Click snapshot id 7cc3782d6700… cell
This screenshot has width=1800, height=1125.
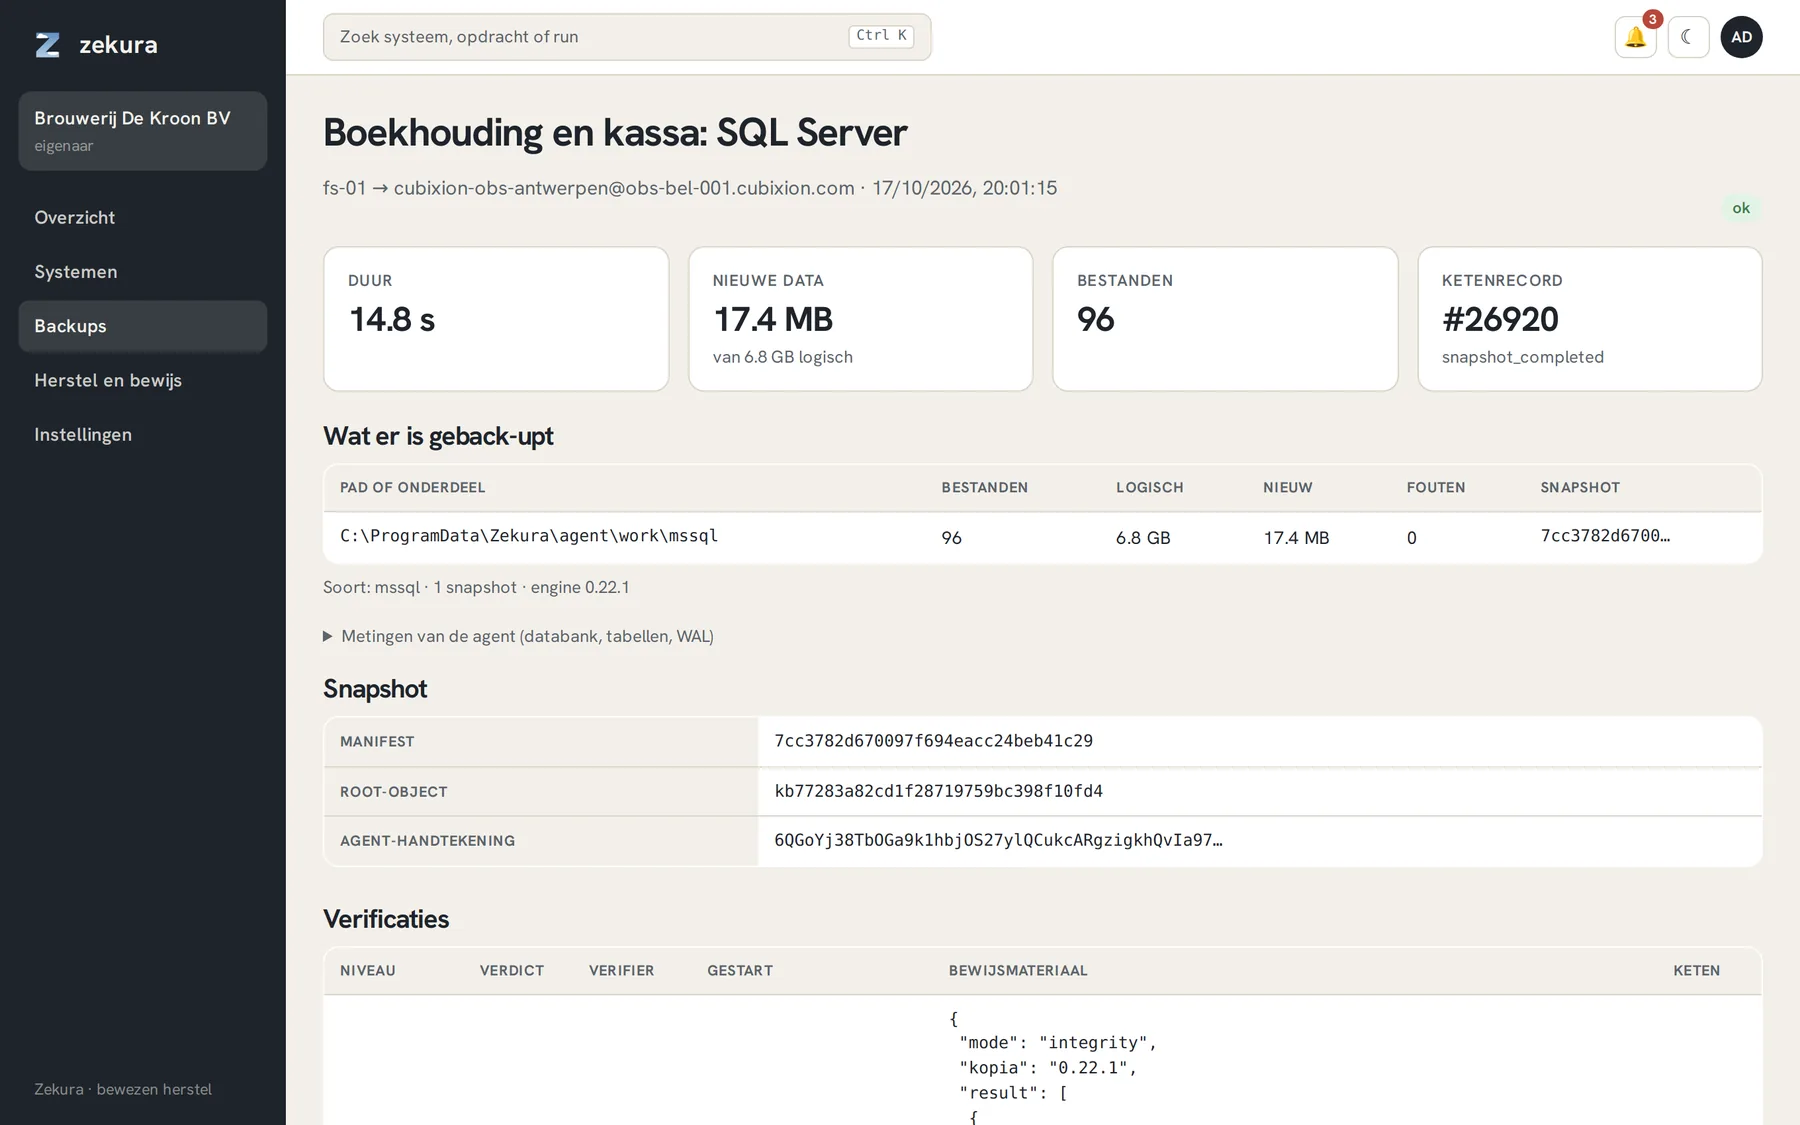1605,536
